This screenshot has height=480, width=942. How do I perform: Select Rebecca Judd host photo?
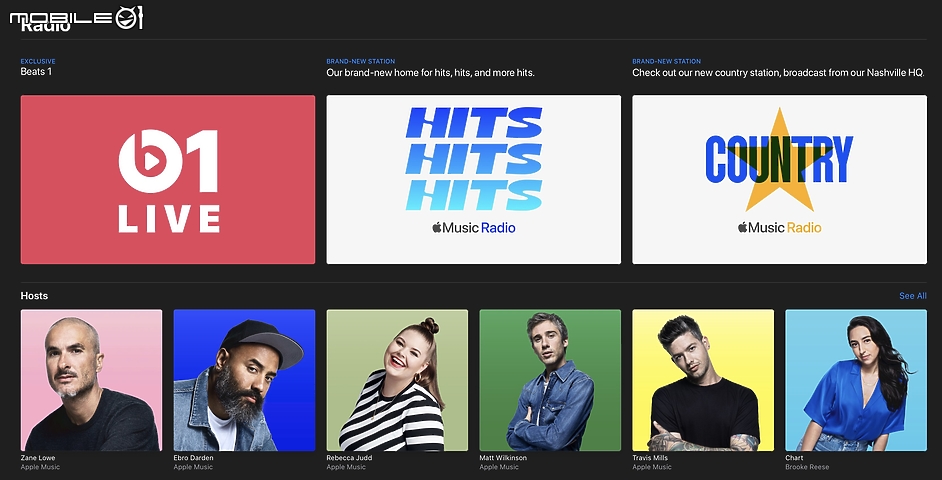pyautogui.click(x=397, y=380)
